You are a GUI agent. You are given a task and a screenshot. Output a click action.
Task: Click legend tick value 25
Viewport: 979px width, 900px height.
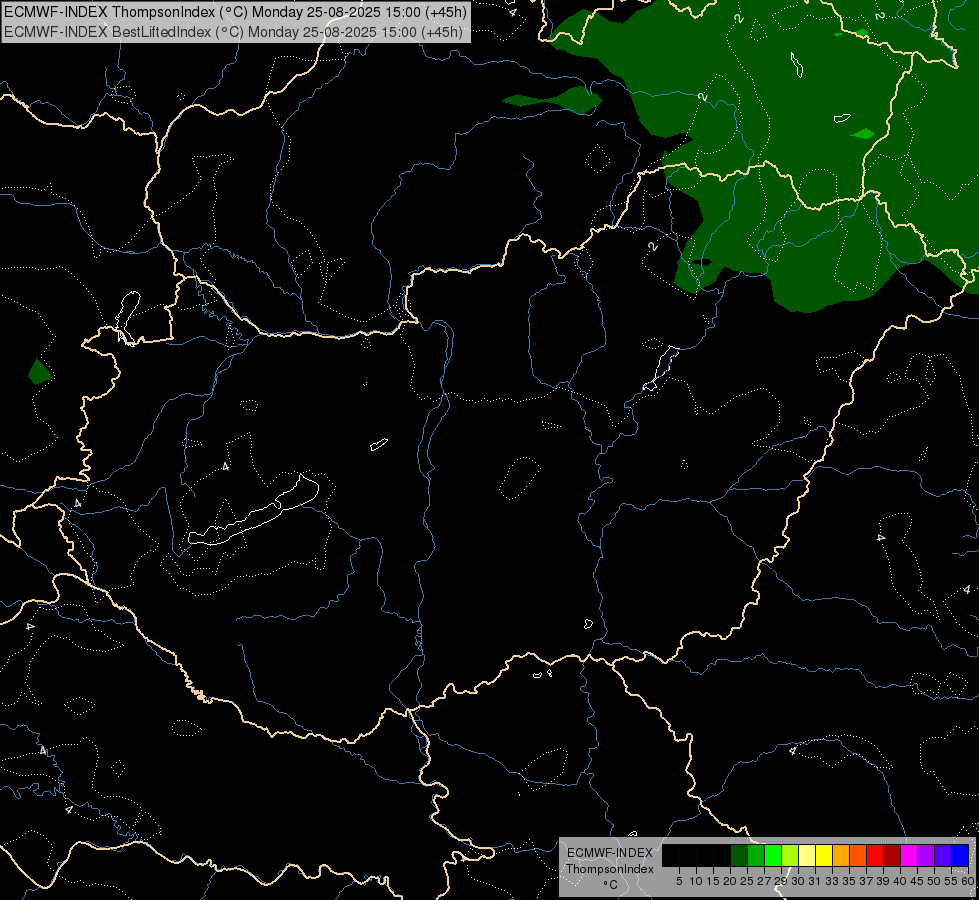747,881
